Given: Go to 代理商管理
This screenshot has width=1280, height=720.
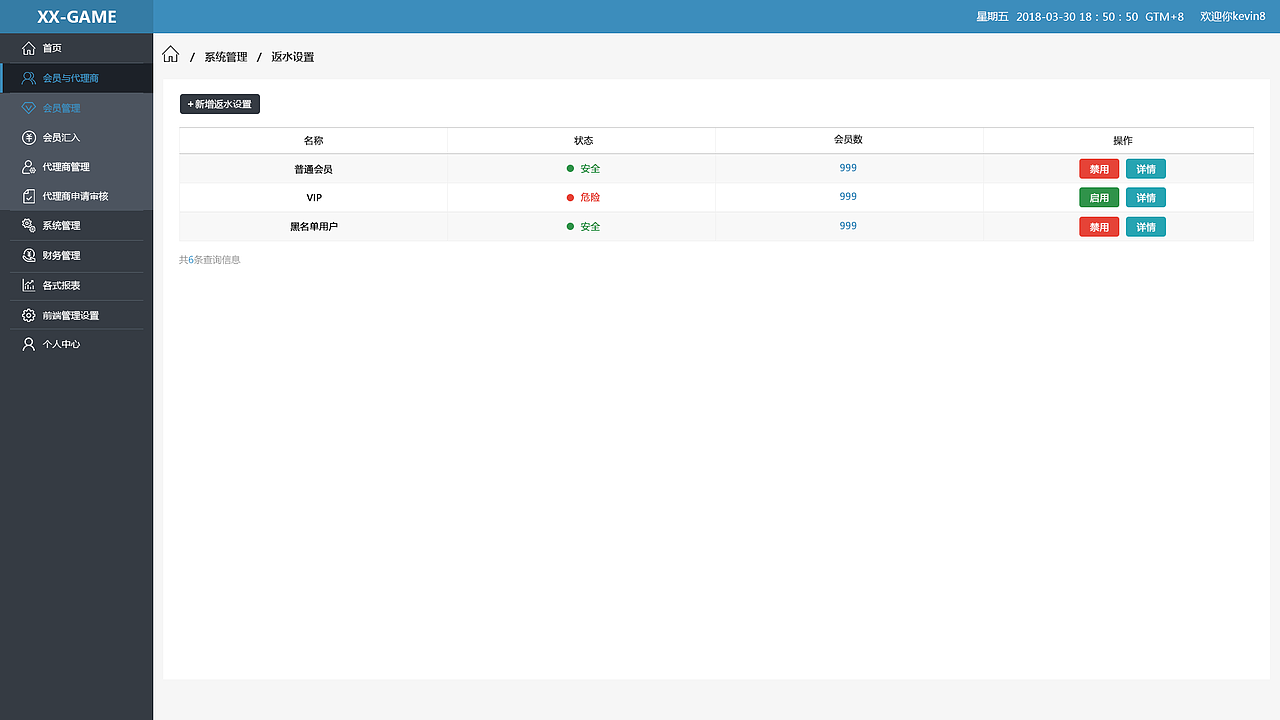Looking at the screenshot, I should click(76, 167).
